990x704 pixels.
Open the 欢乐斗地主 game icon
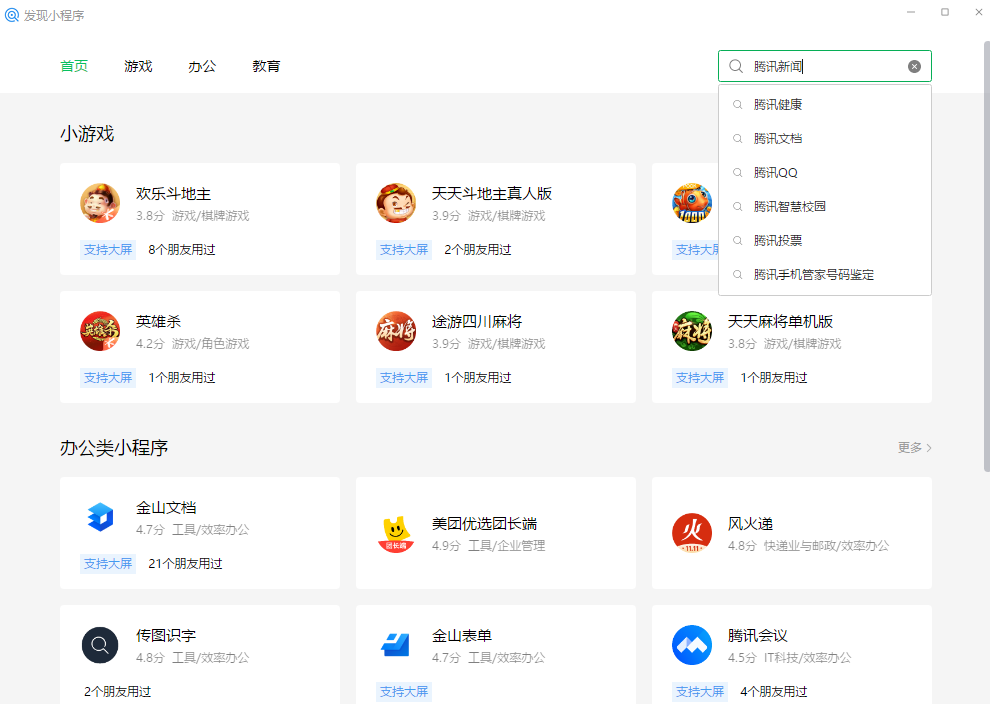(x=100, y=203)
